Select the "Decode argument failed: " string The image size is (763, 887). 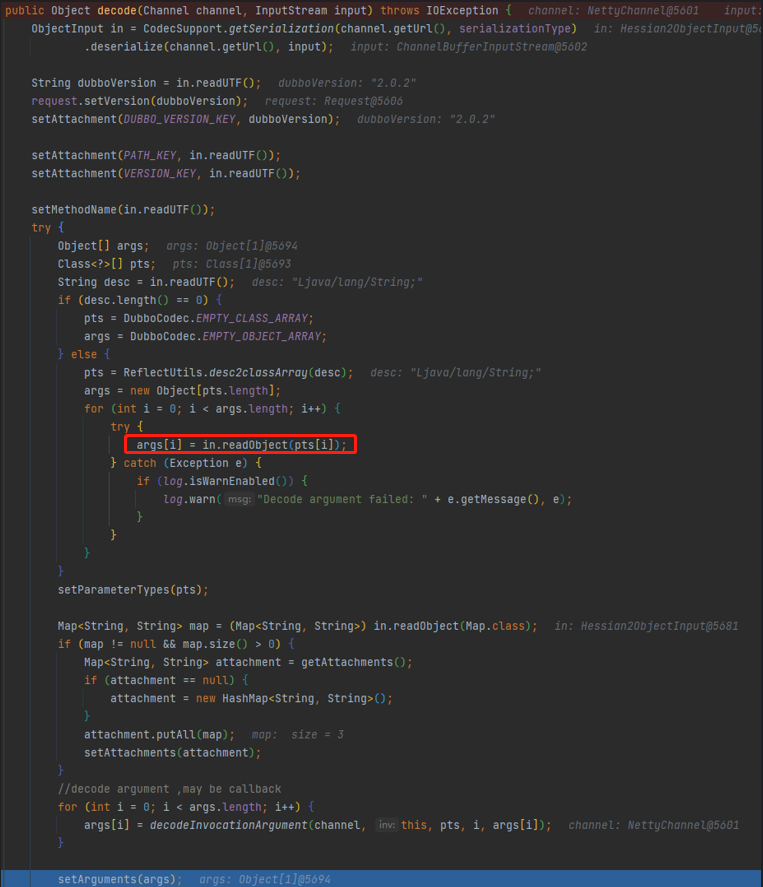point(342,499)
